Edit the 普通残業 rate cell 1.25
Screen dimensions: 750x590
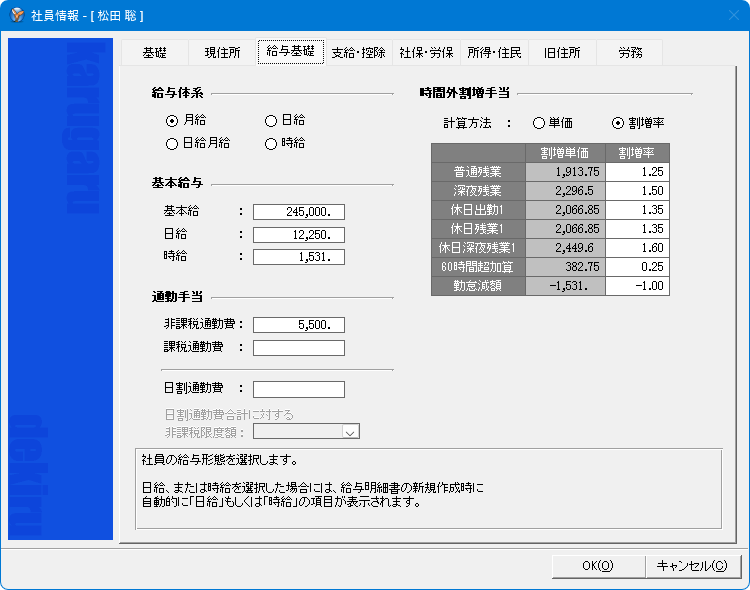point(637,172)
